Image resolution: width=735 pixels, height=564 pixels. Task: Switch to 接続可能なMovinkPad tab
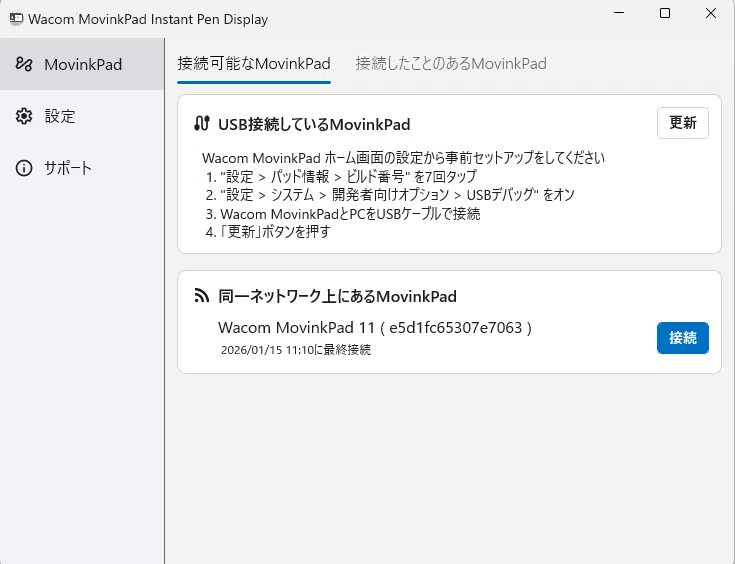[x=254, y=63]
